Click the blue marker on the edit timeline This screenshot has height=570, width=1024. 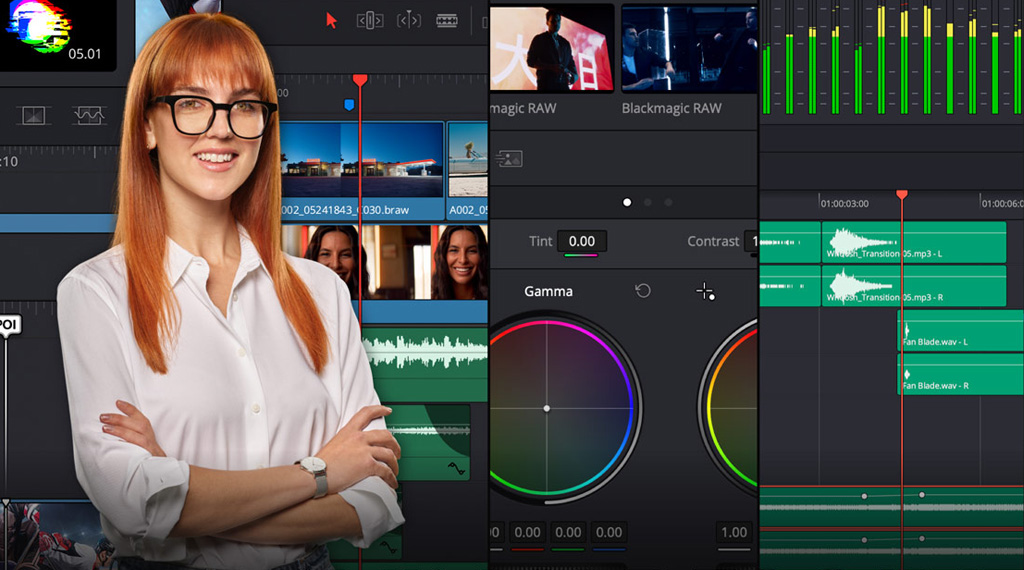[x=349, y=104]
